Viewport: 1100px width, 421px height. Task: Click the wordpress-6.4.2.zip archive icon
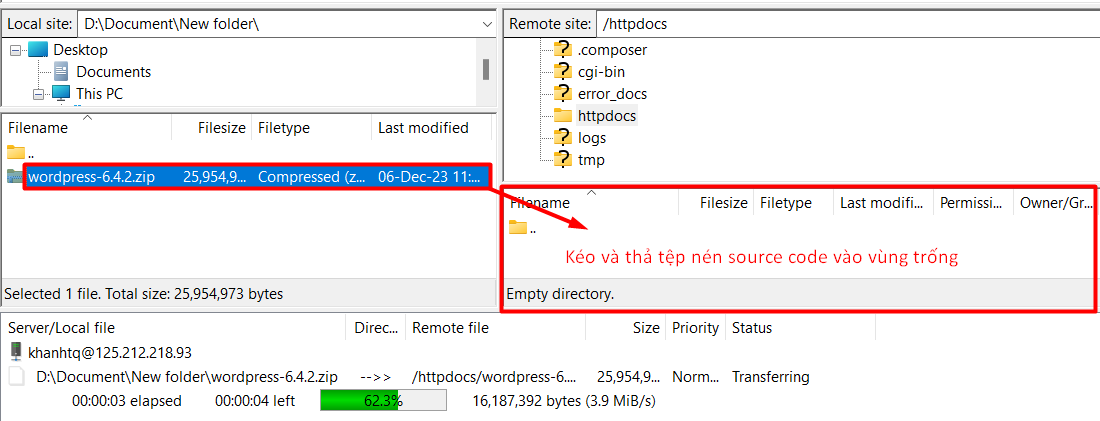(x=15, y=177)
